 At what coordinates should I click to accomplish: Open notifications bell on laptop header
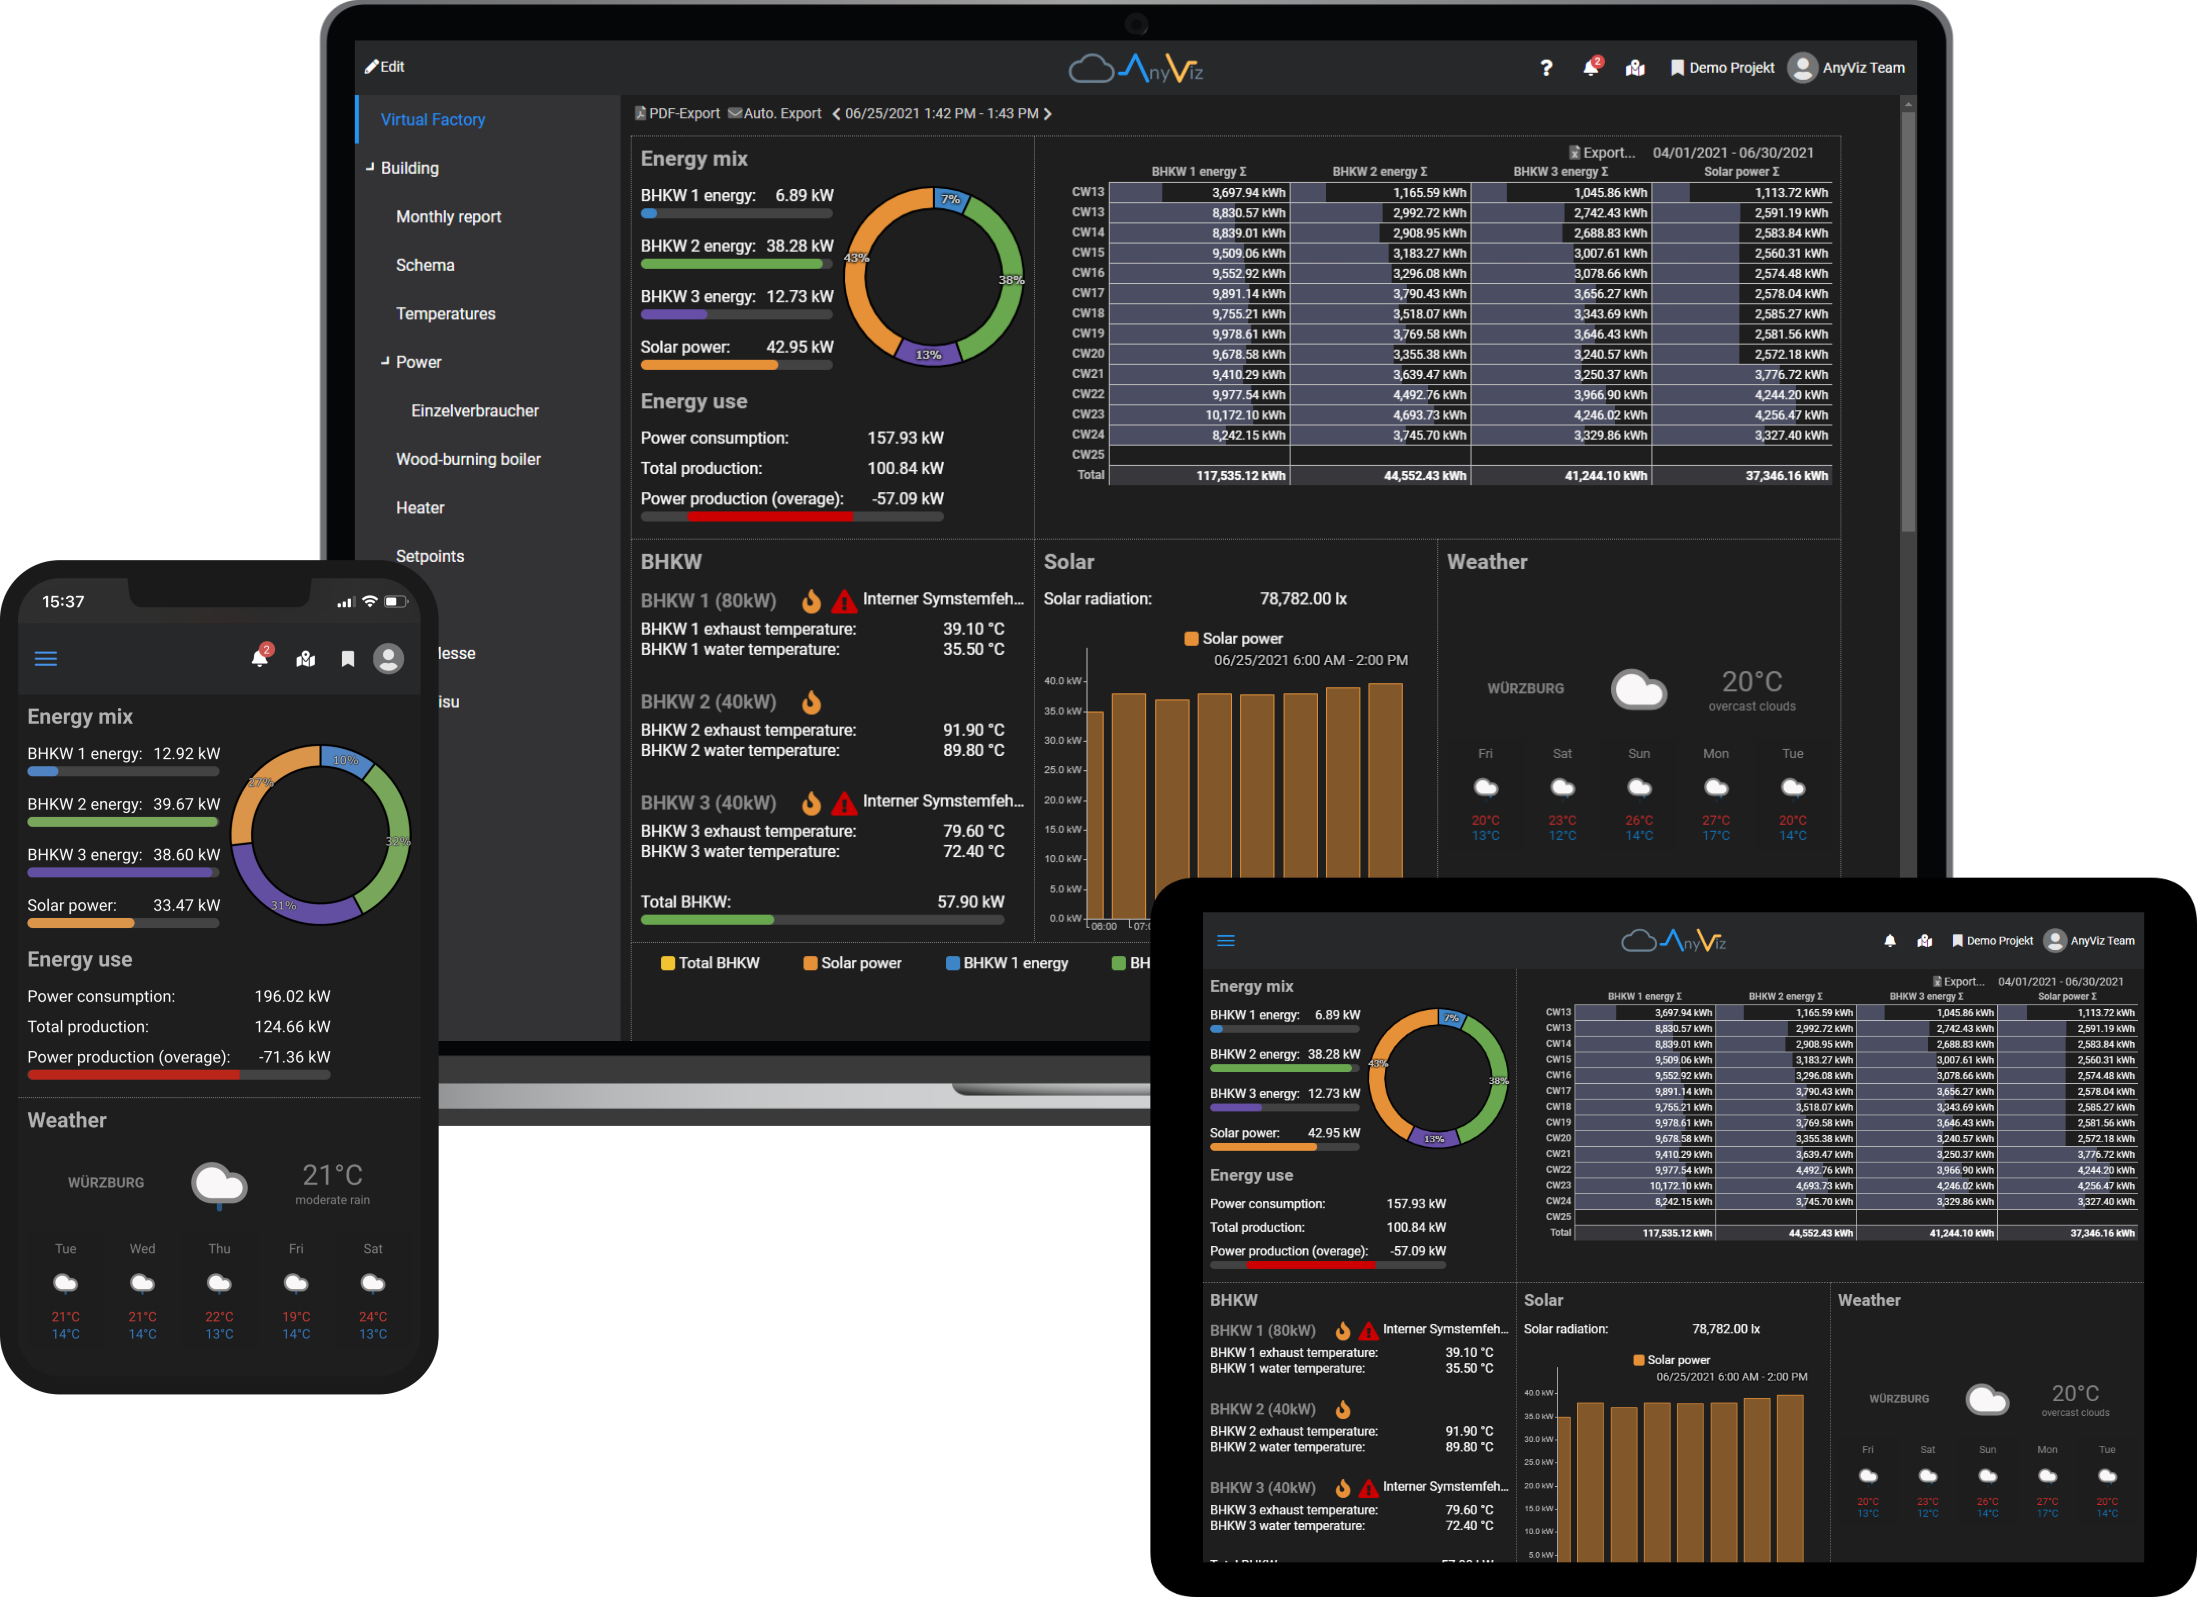point(1590,68)
